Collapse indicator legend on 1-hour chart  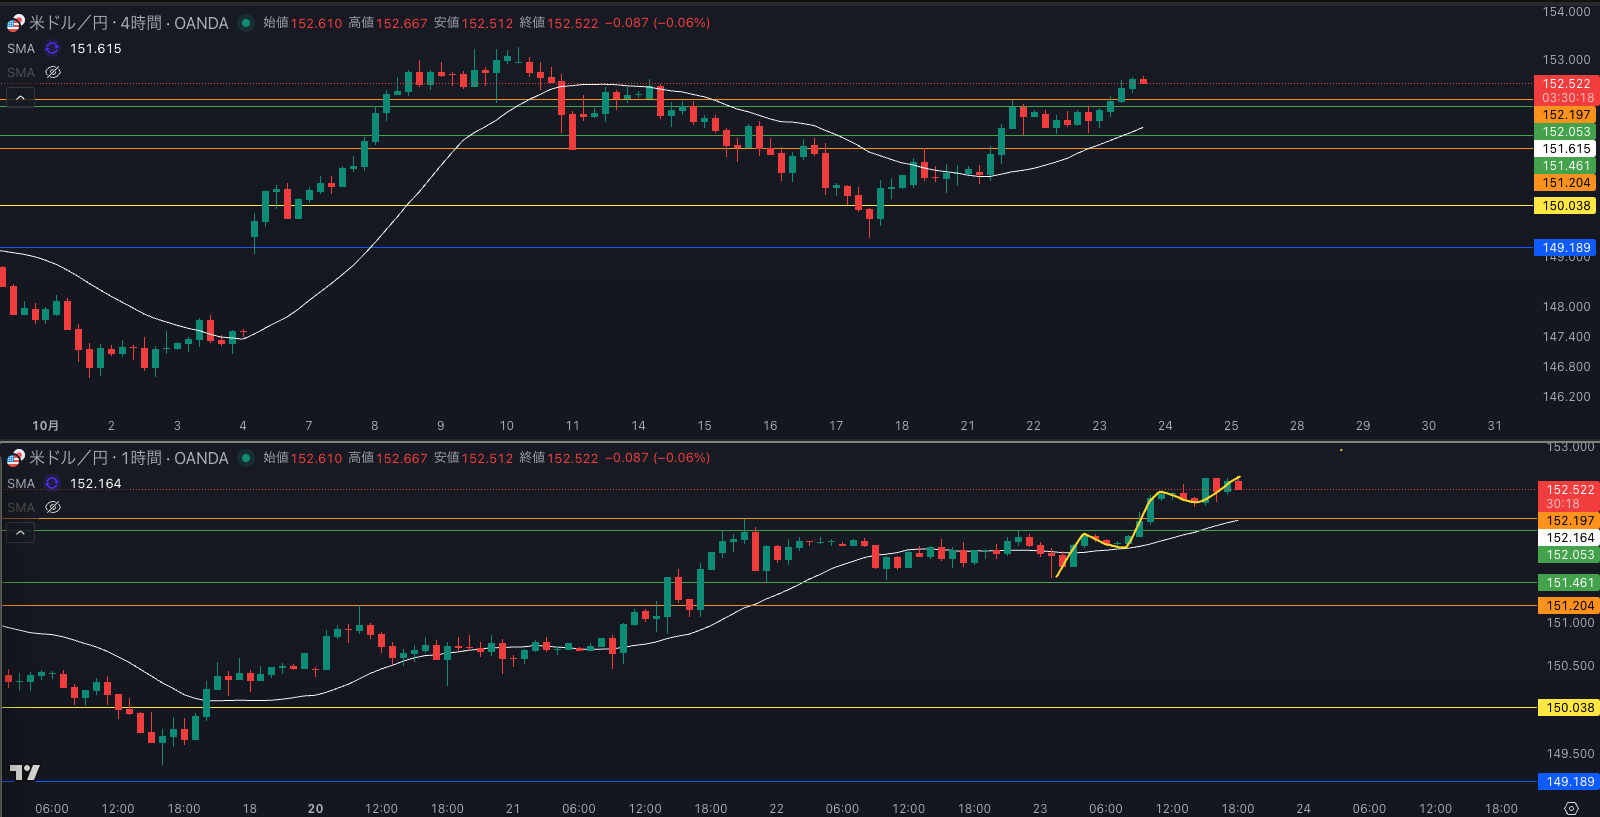pos(20,533)
